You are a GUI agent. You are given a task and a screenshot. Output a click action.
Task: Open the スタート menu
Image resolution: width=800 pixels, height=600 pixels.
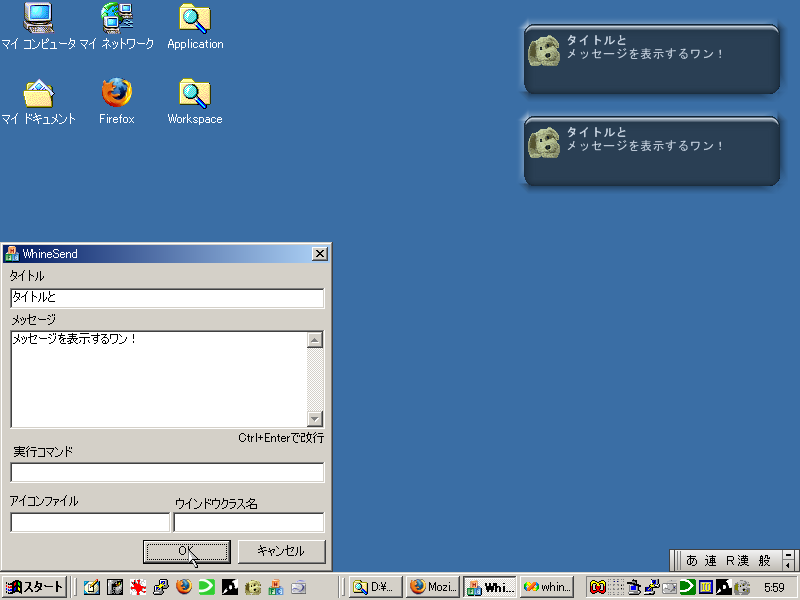(x=35, y=587)
